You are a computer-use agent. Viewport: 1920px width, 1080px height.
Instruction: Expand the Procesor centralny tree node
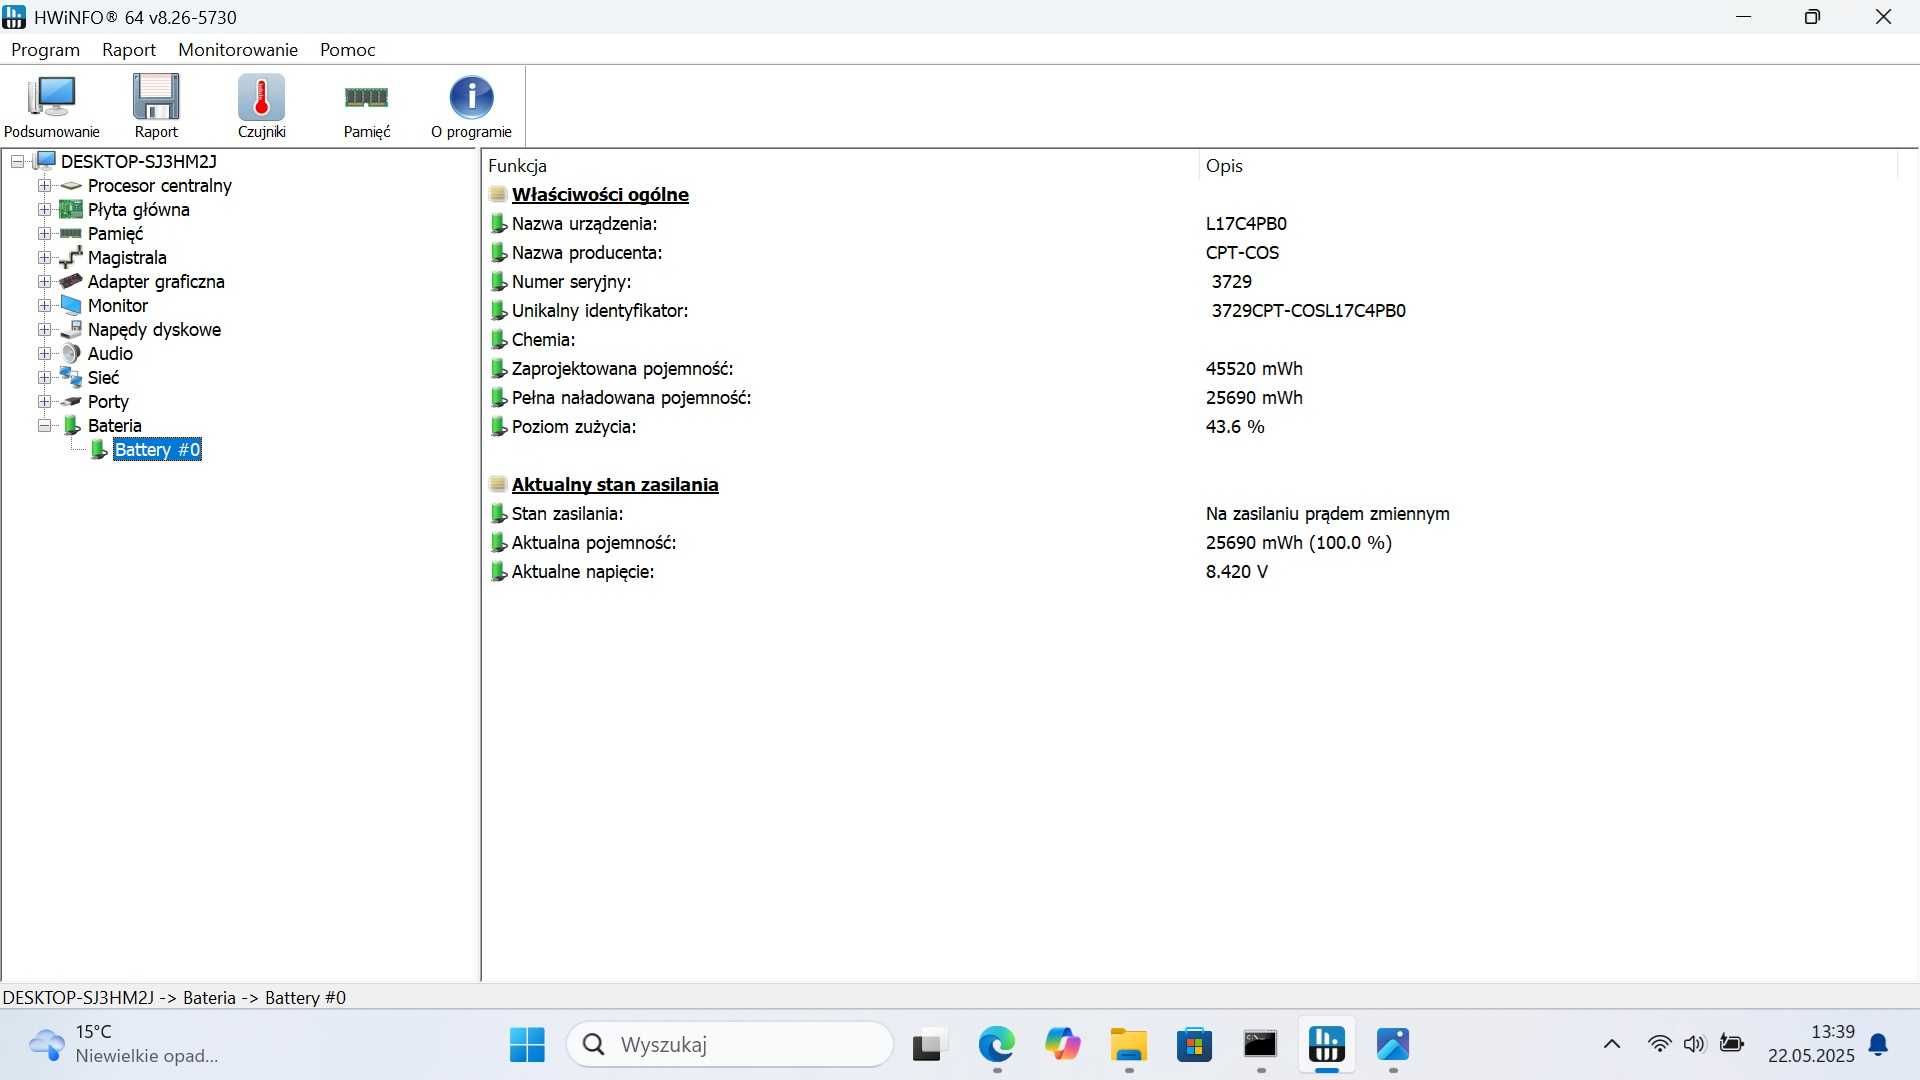coord(44,185)
